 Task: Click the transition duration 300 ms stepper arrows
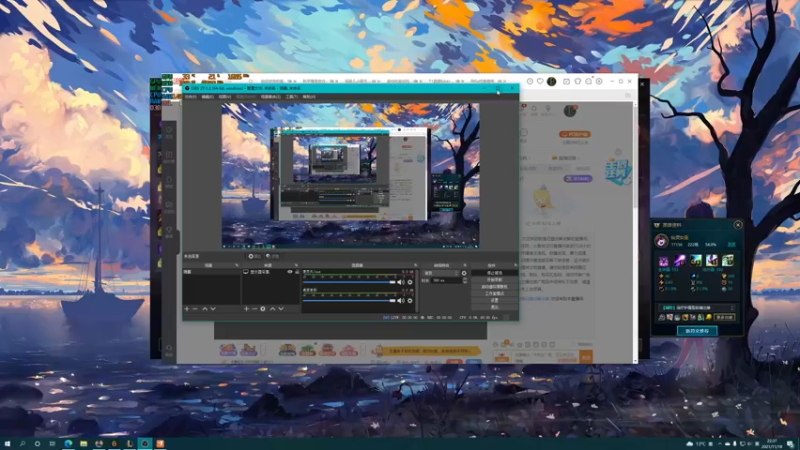coord(464,281)
